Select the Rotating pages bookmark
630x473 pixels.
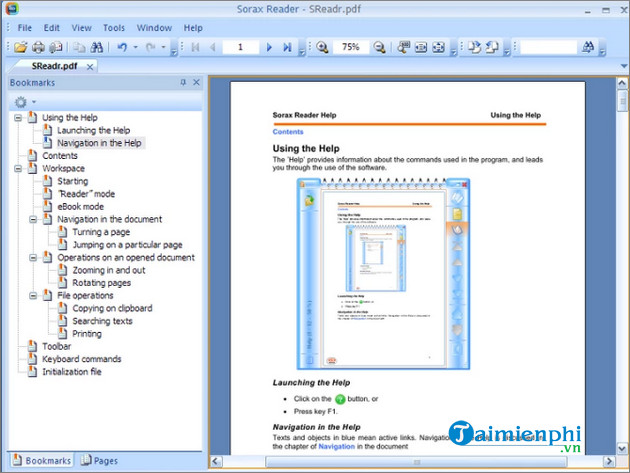102,283
